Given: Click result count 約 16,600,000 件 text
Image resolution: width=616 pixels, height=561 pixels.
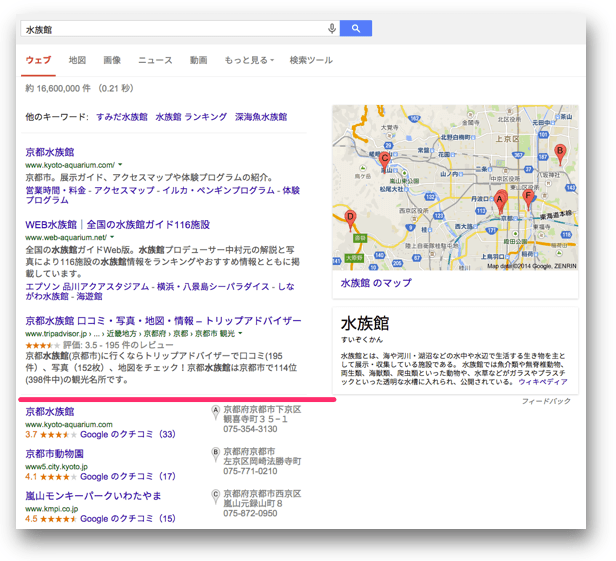Looking at the screenshot, I should click(58, 88).
